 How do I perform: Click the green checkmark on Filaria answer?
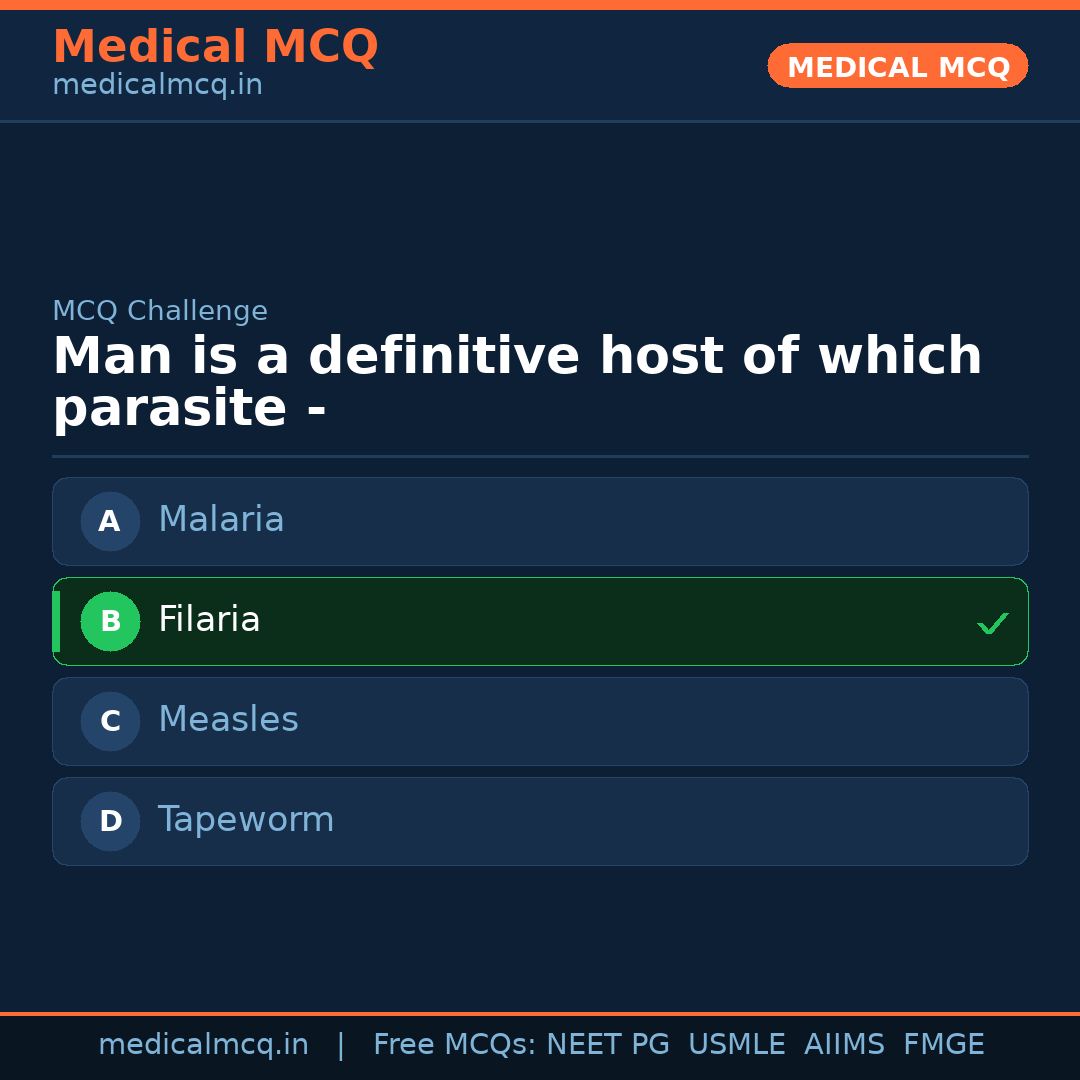992,623
